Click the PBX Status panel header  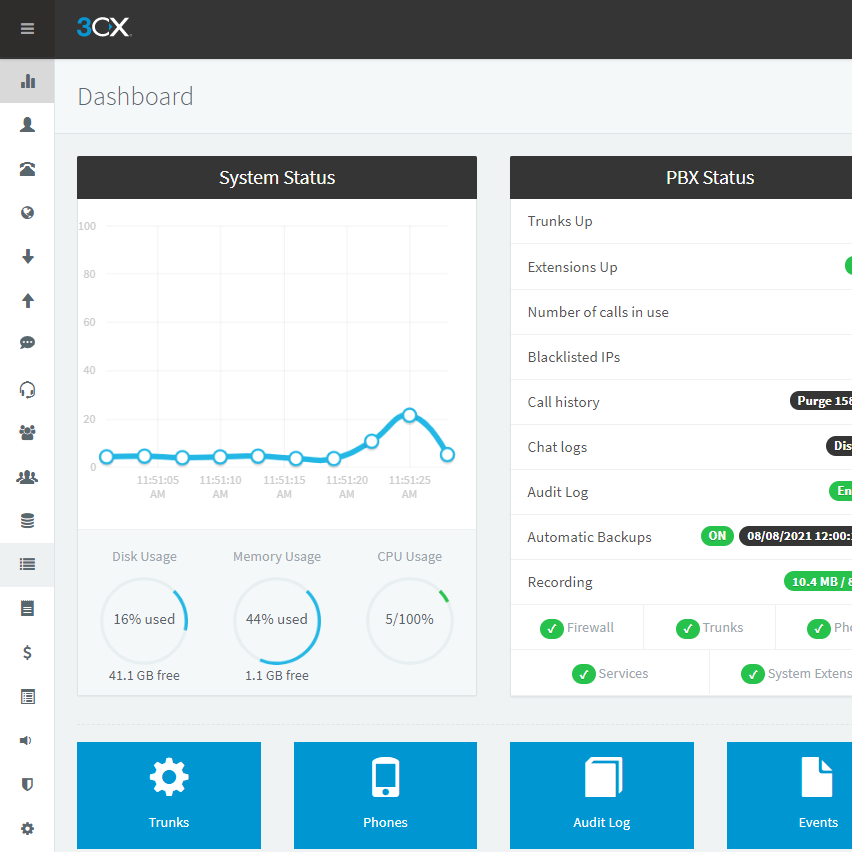pyautogui.click(x=681, y=178)
